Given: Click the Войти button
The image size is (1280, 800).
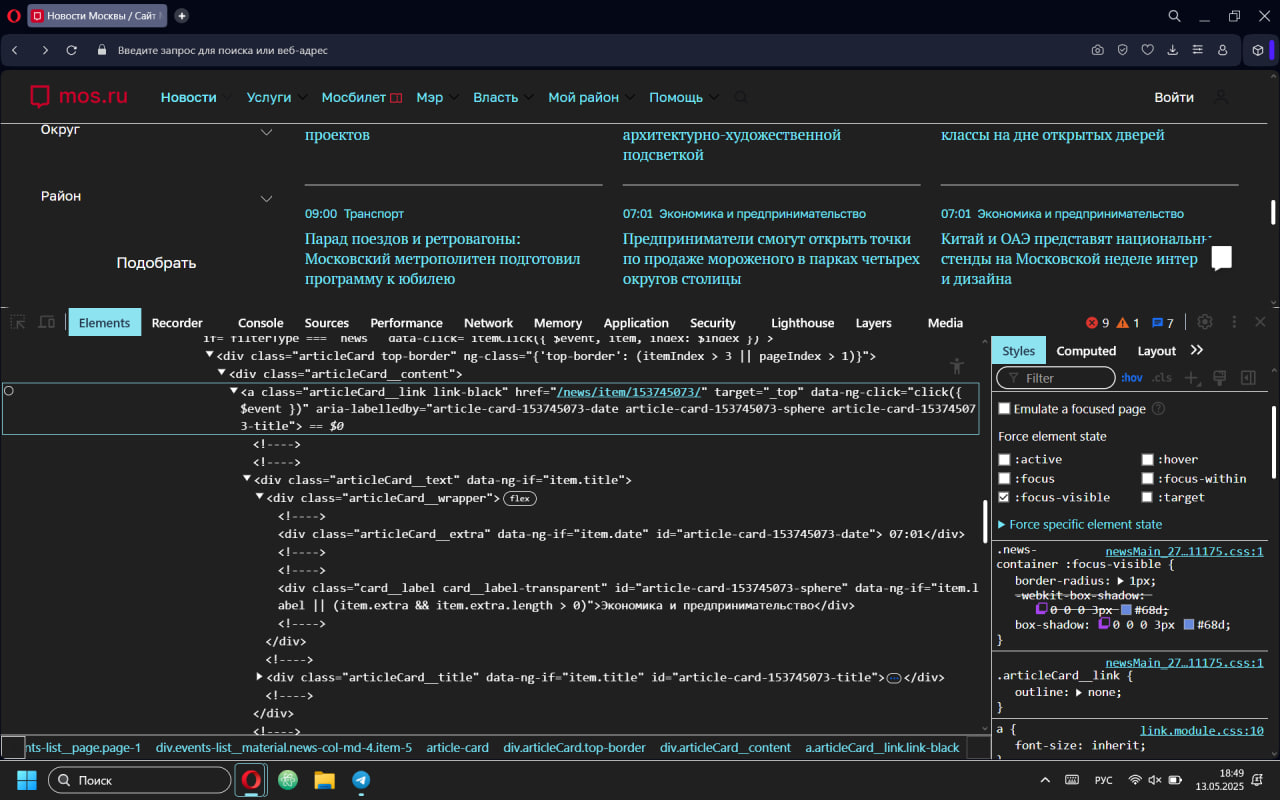Looking at the screenshot, I should click(1173, 97).
